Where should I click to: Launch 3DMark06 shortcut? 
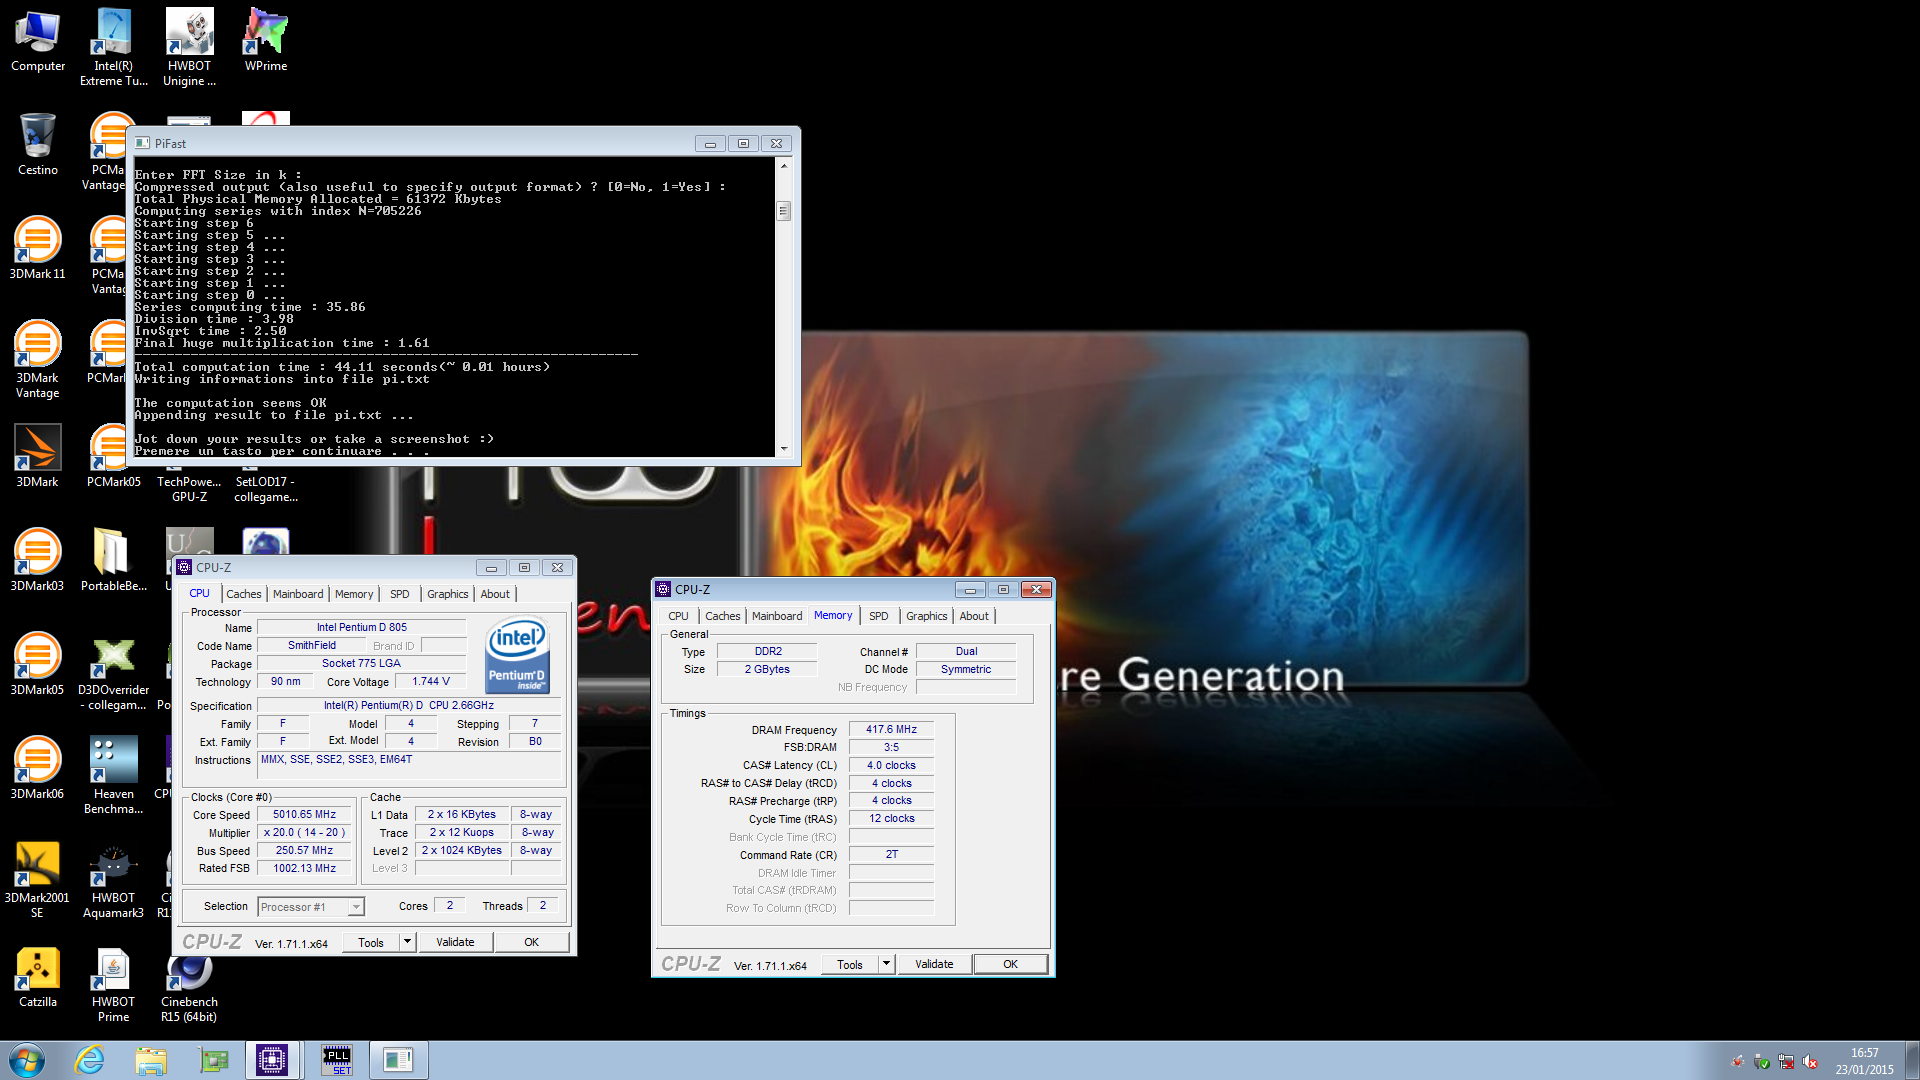38,769
